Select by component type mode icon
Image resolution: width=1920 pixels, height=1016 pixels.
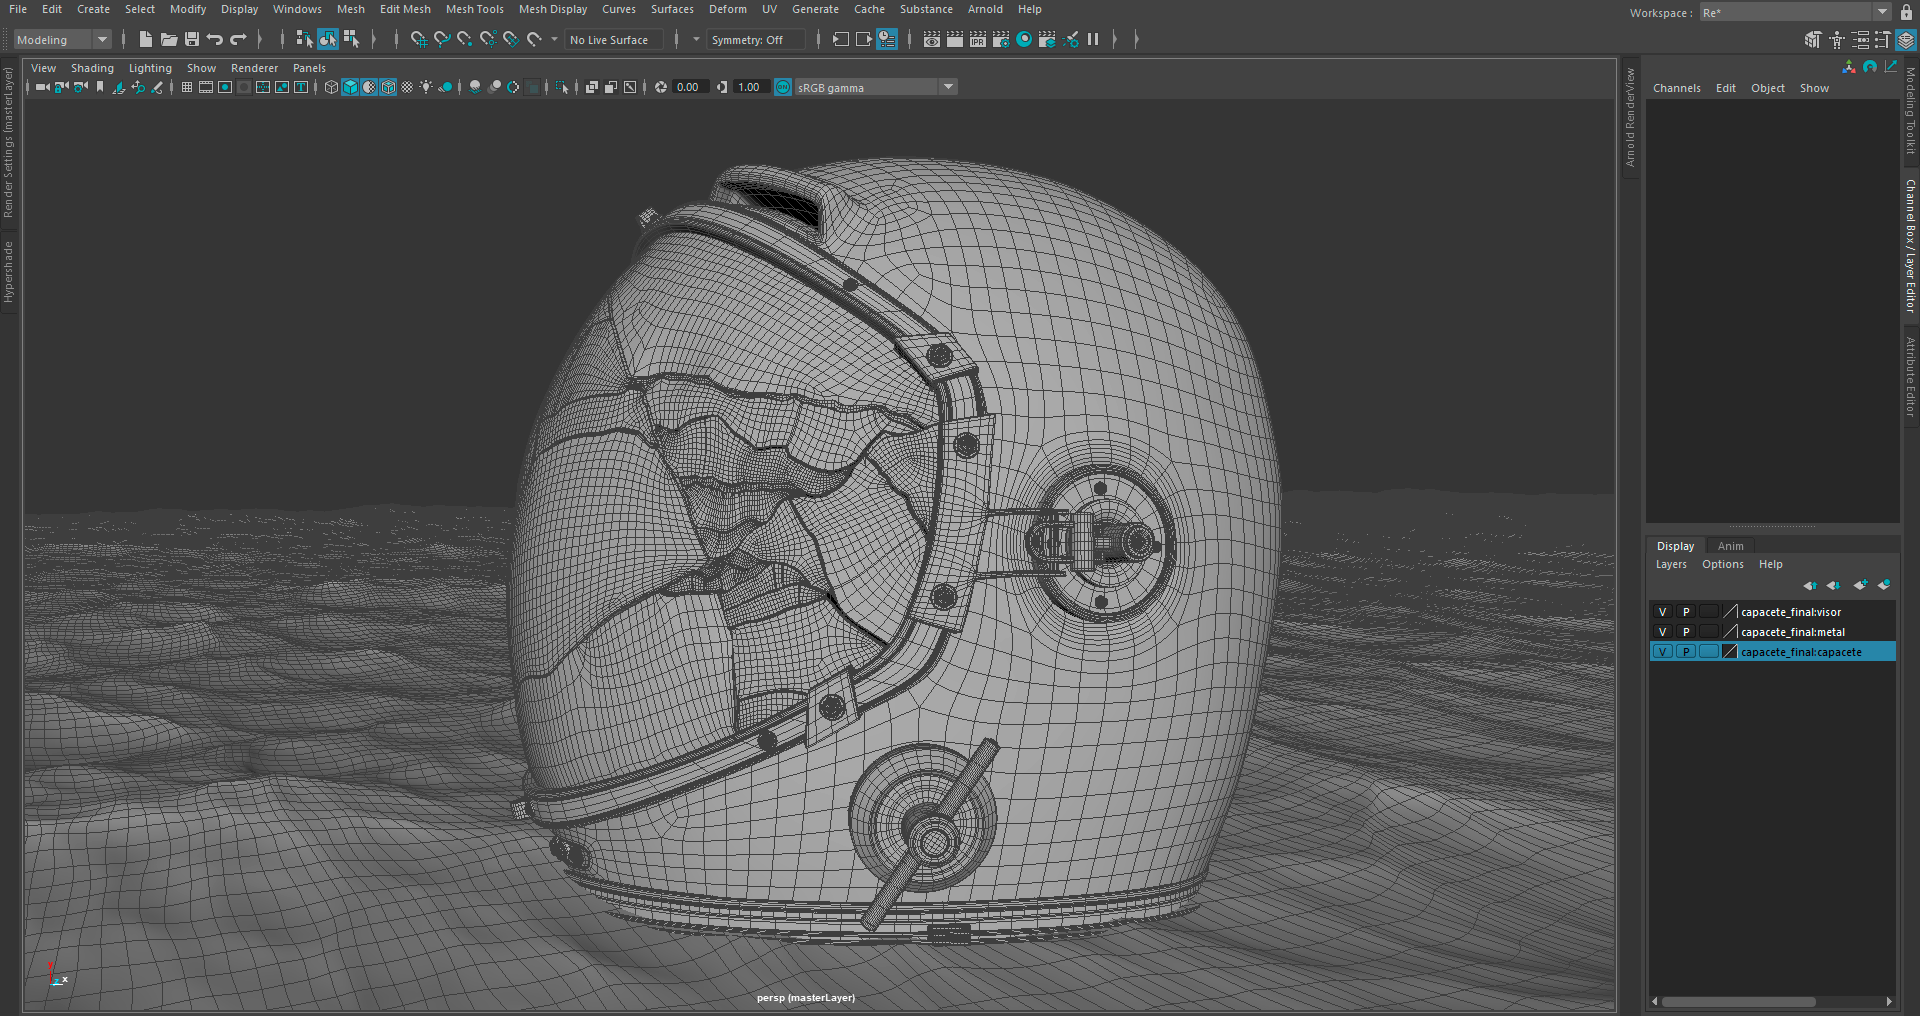(x=351, y=39)
